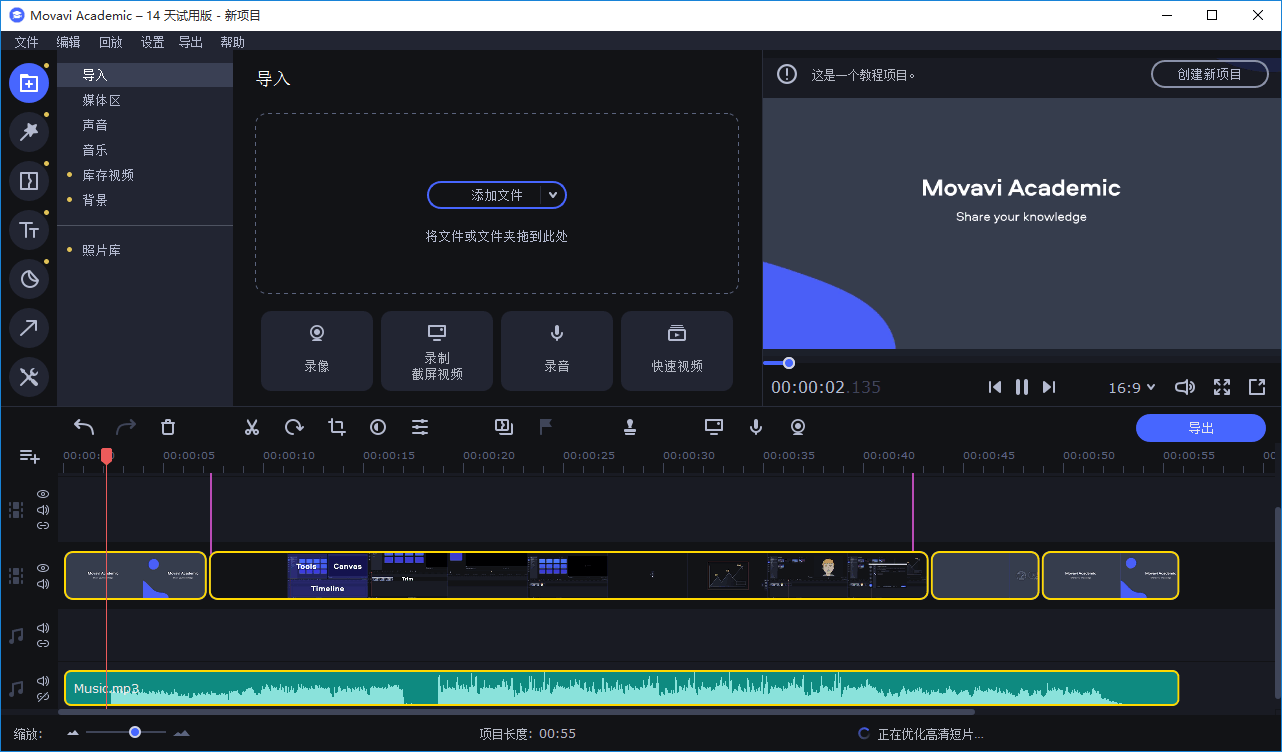Open the 导出 menu in menu bar
1282x752 pixels.
(190, 42)
